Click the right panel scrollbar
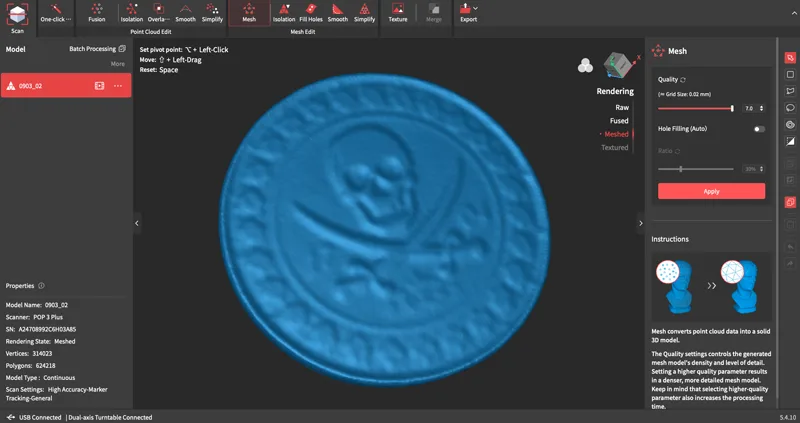The height and width of the screenshot is (423, 800). (x=777, y=219)
